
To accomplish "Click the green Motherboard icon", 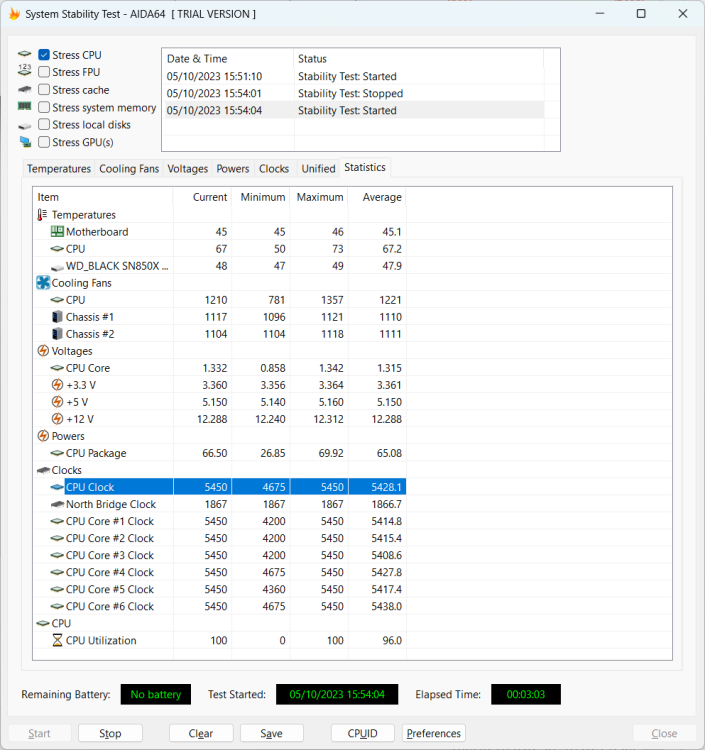I will coord(57,232).
